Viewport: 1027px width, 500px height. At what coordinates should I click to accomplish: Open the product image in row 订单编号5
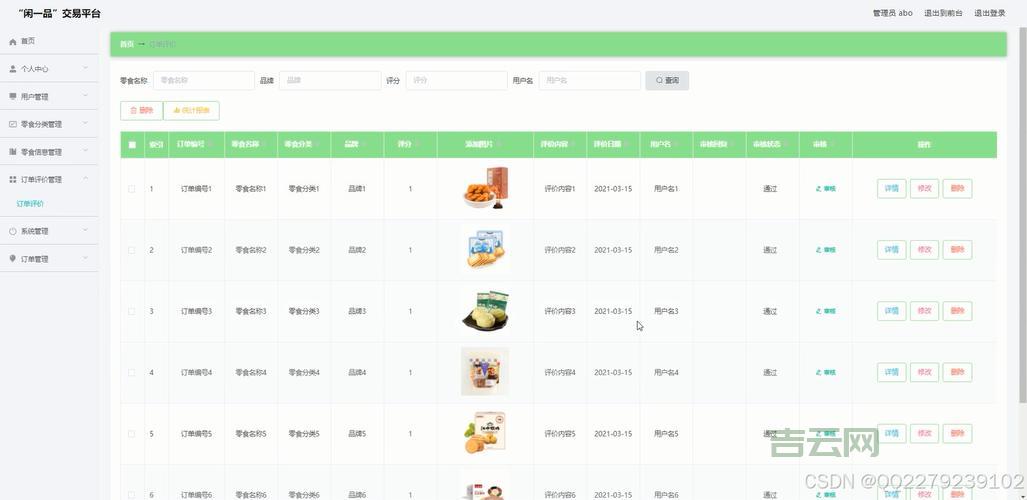point(485,433)
